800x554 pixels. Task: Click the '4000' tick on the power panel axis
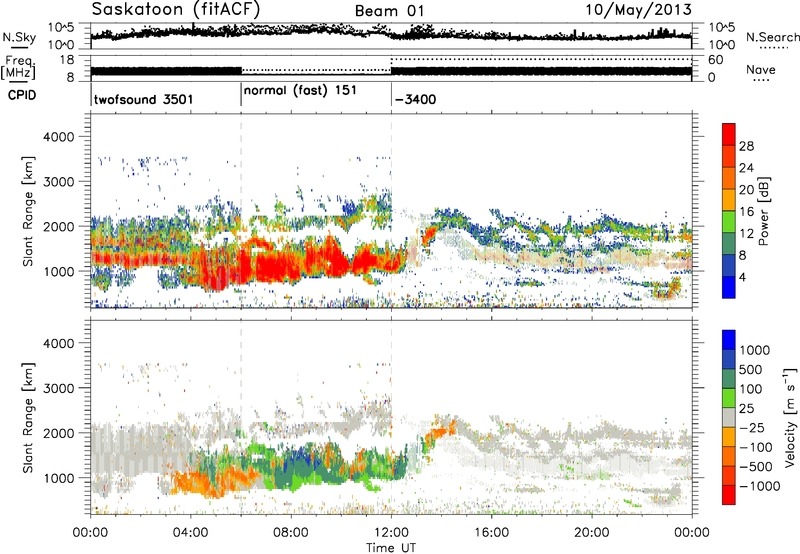tap(58, 137)
